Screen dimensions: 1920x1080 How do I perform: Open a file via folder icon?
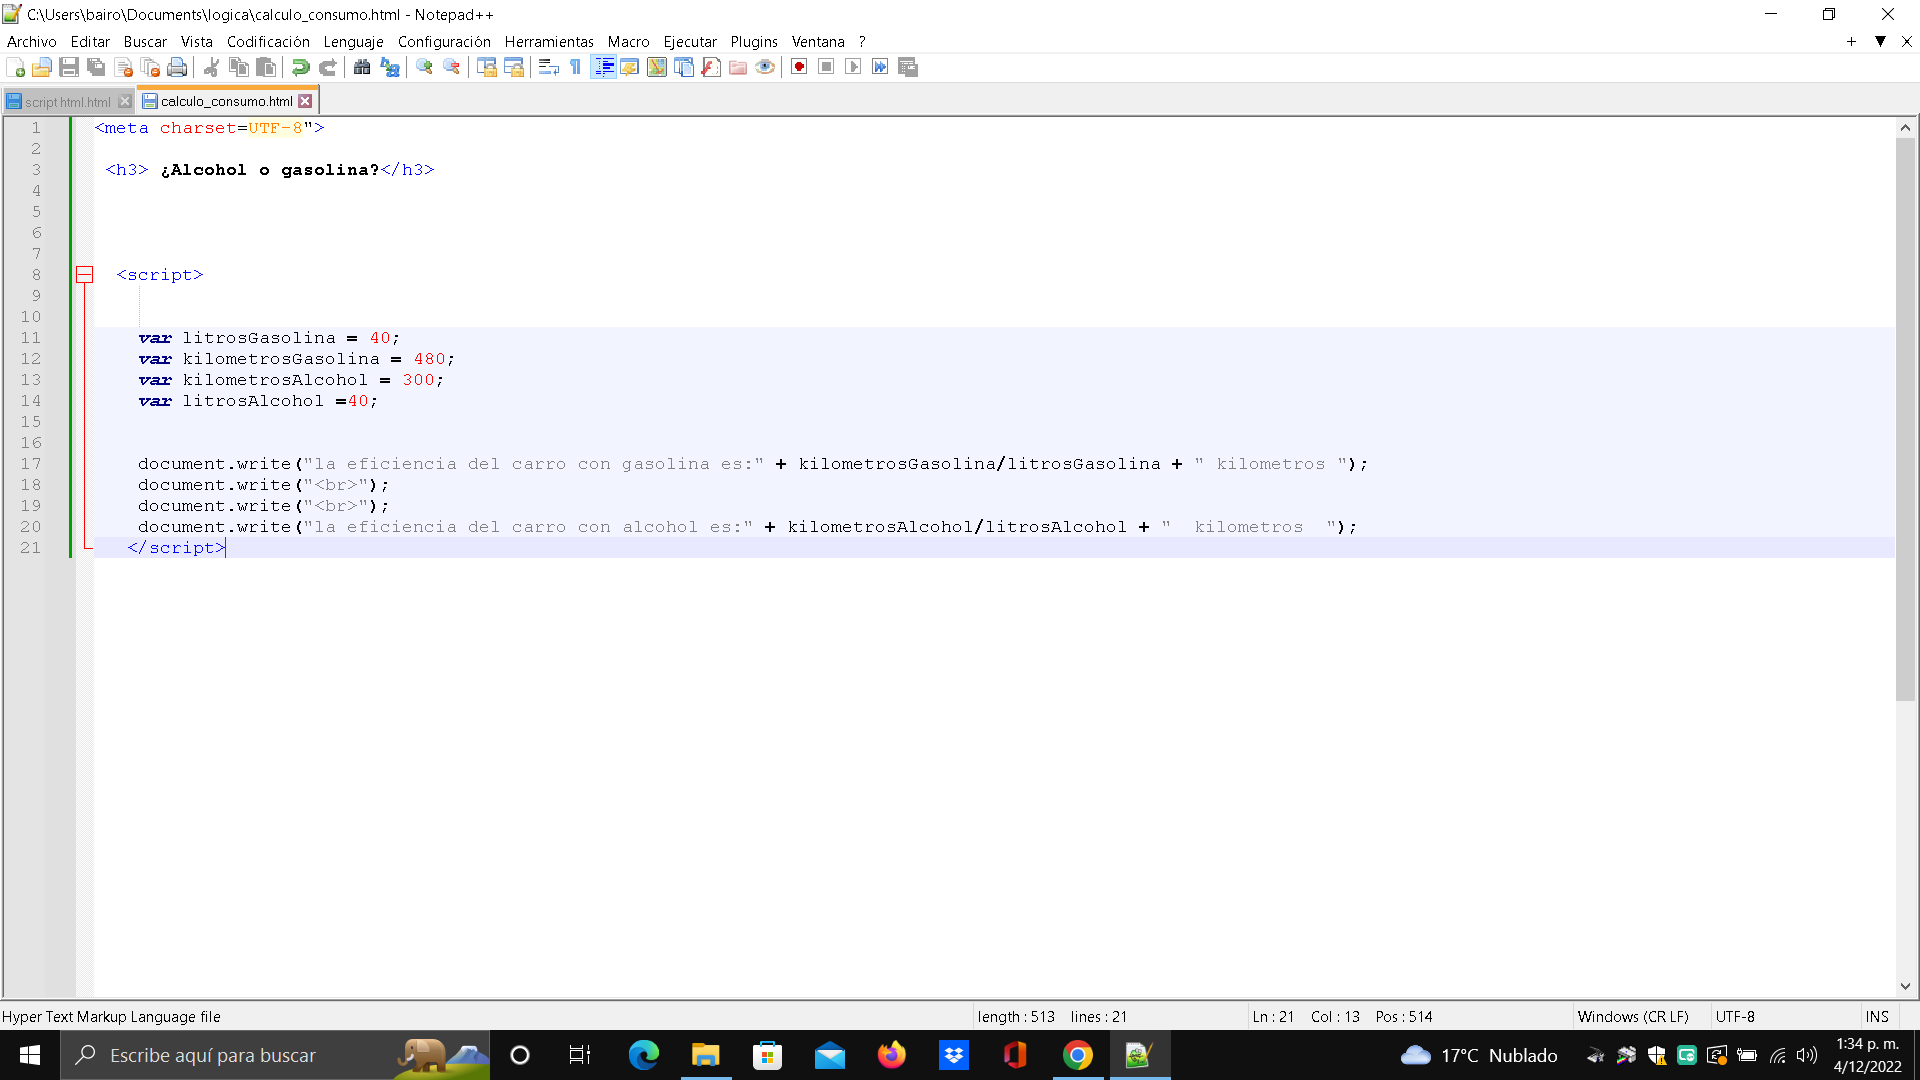click(42, 67)
